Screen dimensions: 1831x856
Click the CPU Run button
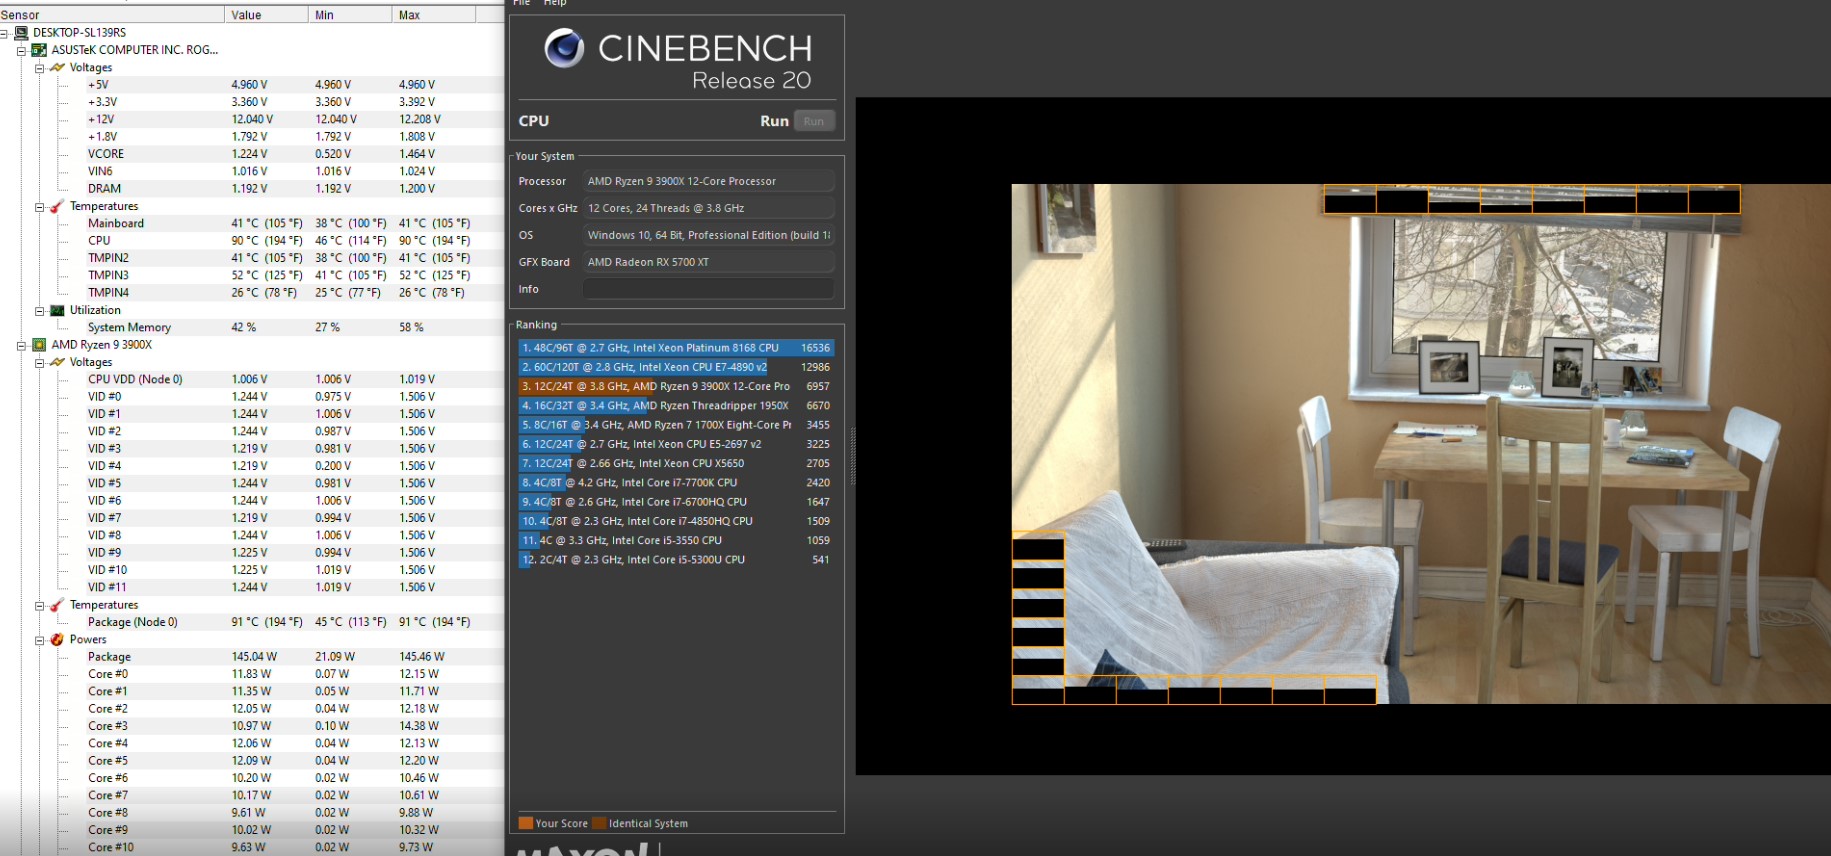pos(814,121)
